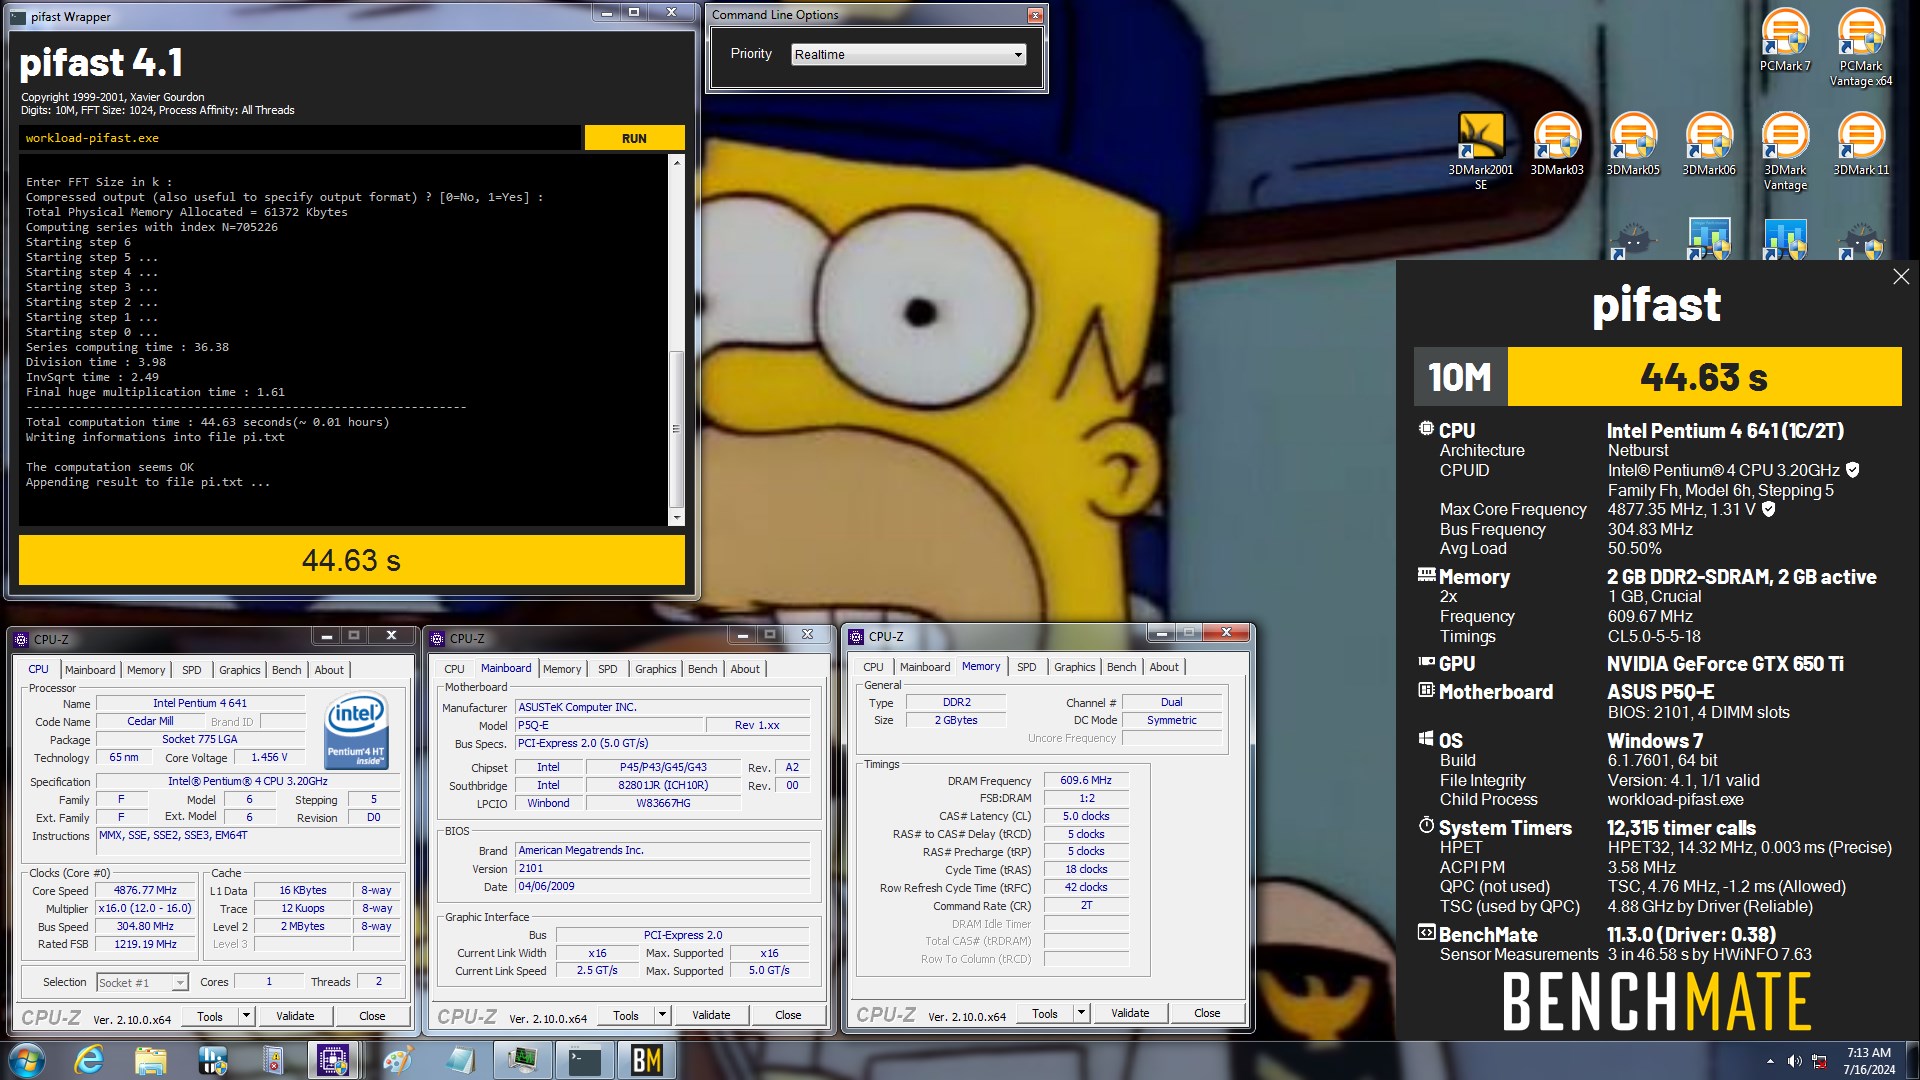Click the Code Name value Cedar Mill

[x=150, y=721]
